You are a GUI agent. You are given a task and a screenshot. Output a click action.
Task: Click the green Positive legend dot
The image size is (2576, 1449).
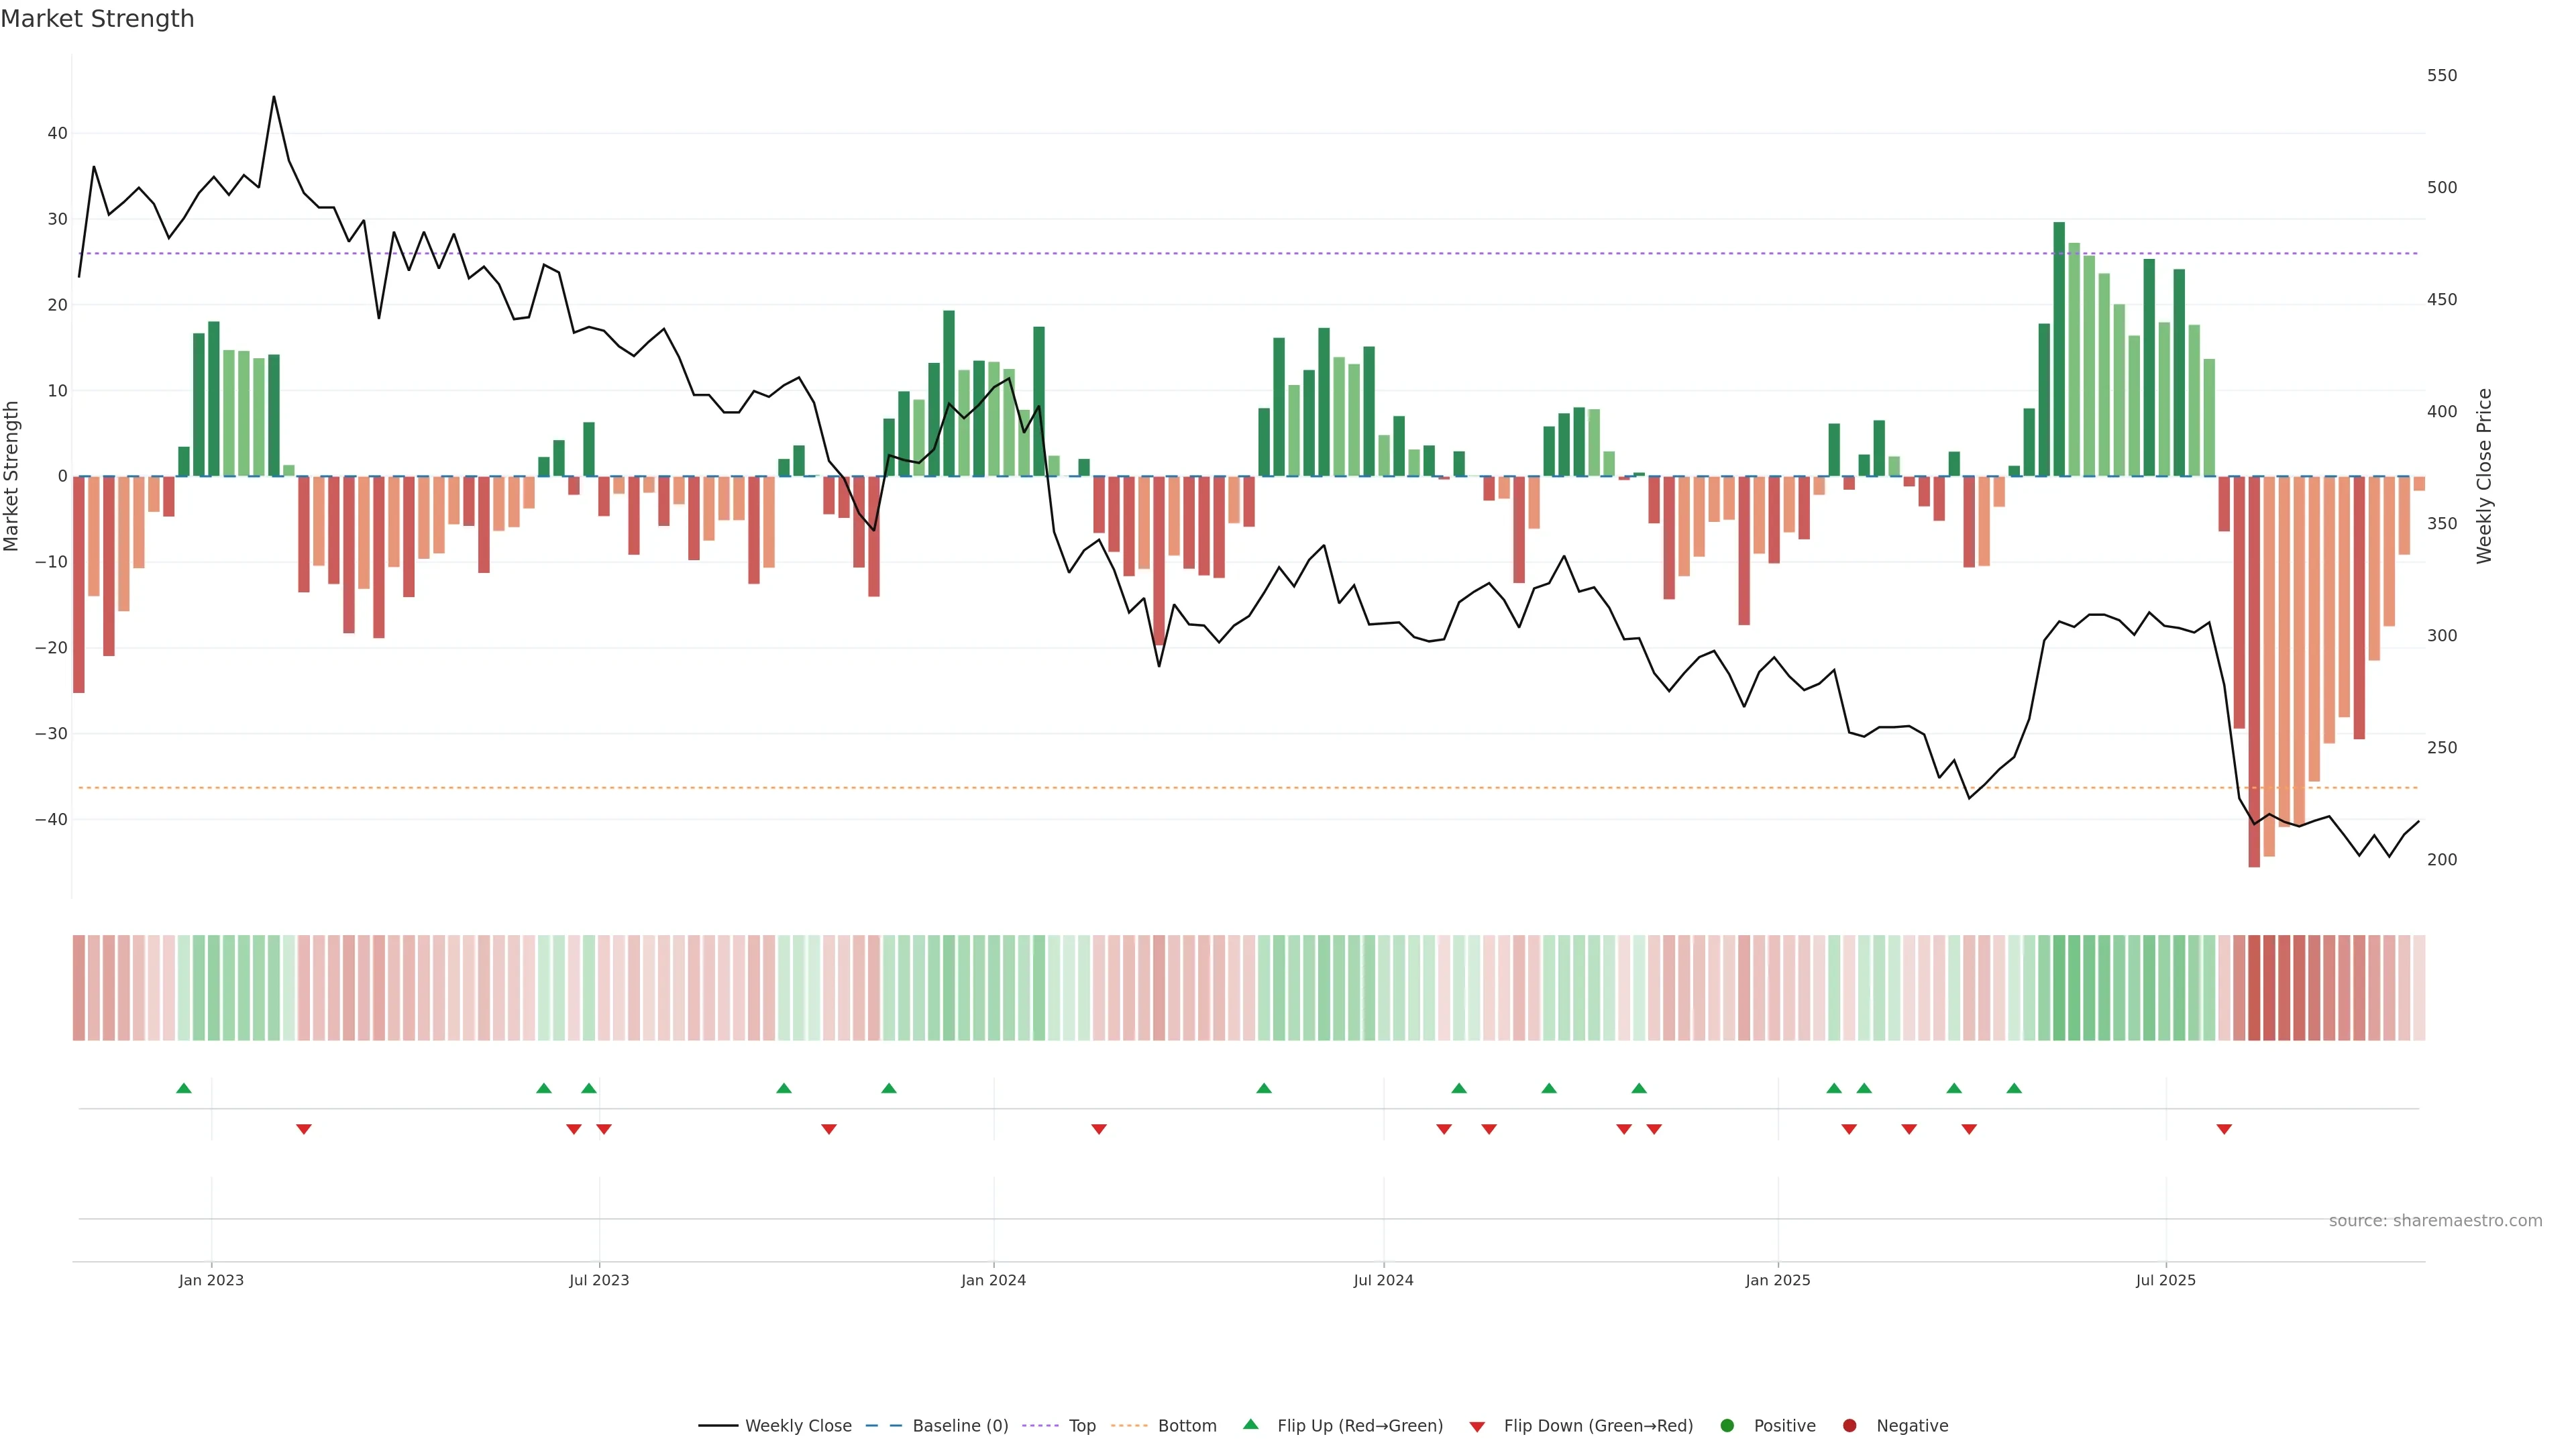point(1727,1425)
